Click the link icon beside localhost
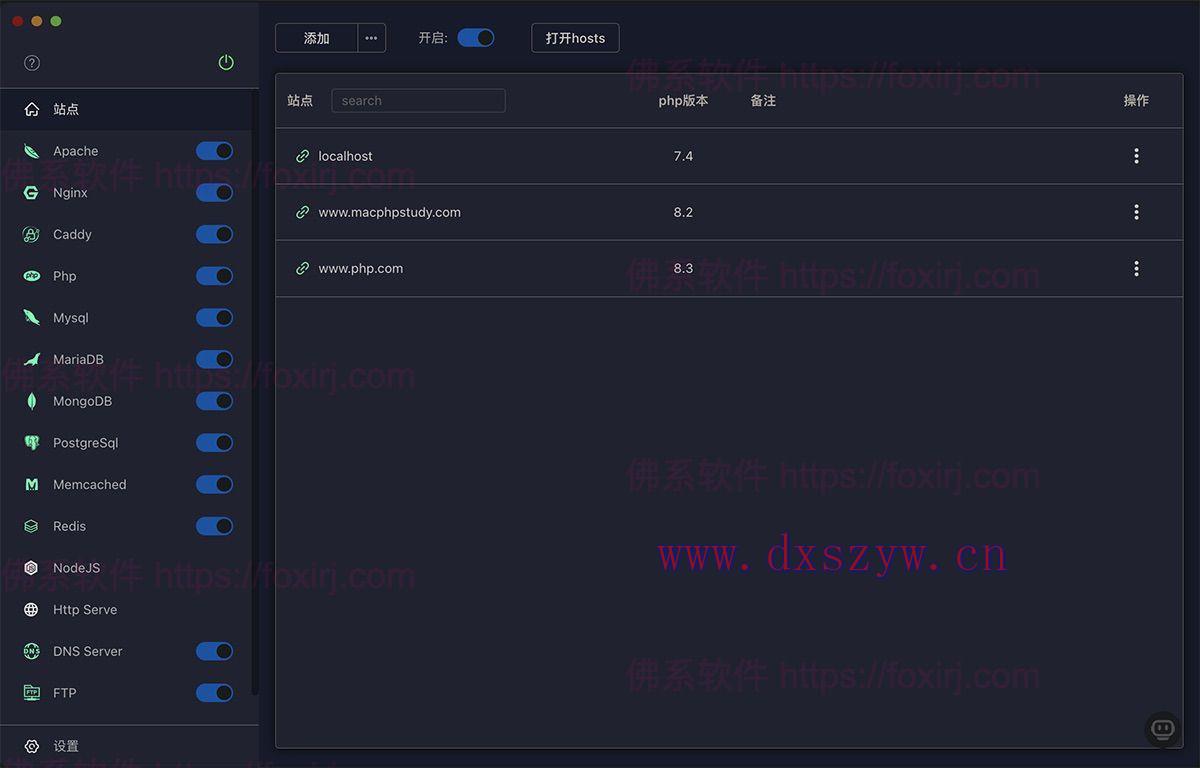This screenshot has height=768, width=1200. tap(302, 156)
